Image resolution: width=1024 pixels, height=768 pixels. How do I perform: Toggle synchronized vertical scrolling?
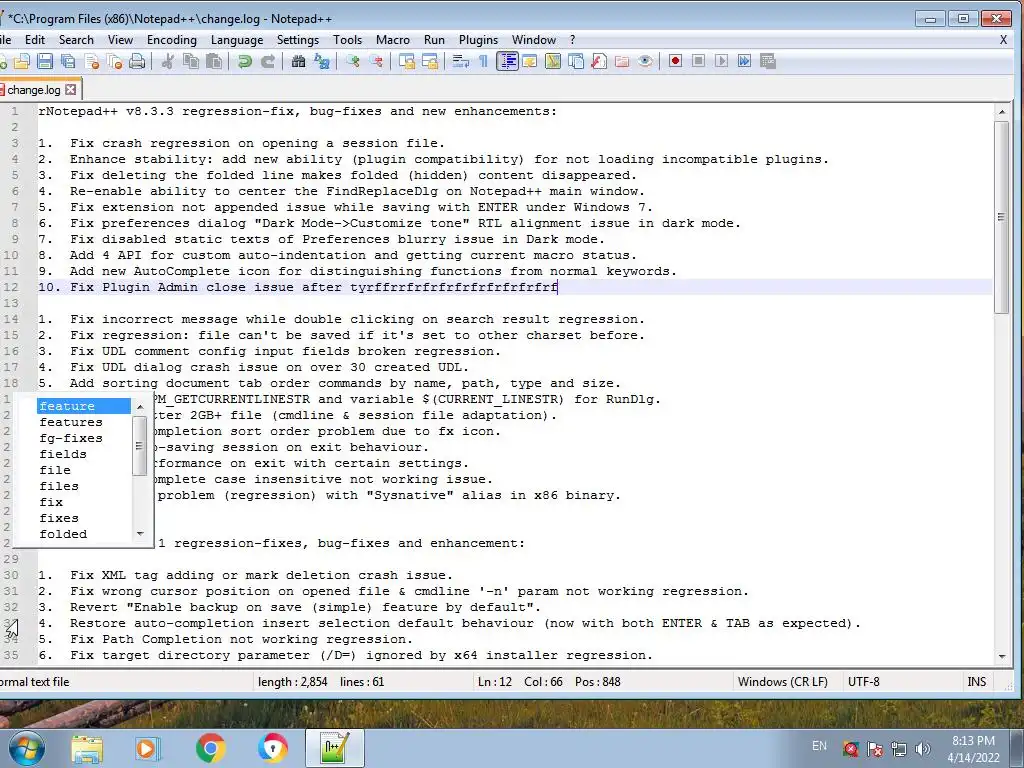tap(407, 61)
